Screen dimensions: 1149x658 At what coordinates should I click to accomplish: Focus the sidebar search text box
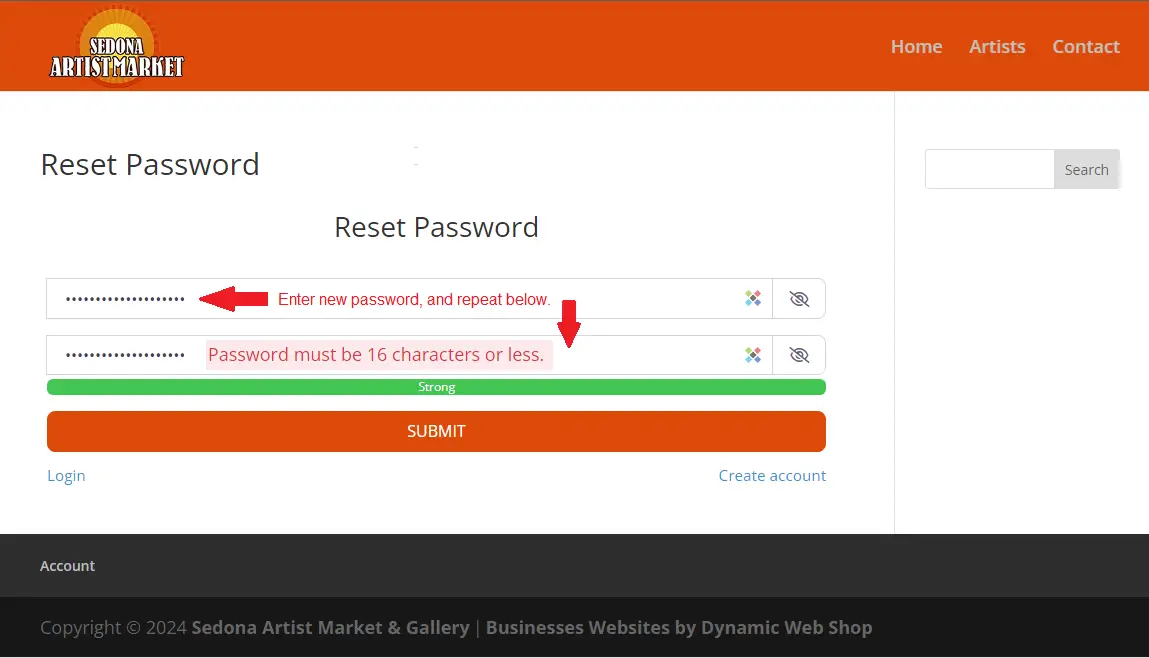[989, 169]
